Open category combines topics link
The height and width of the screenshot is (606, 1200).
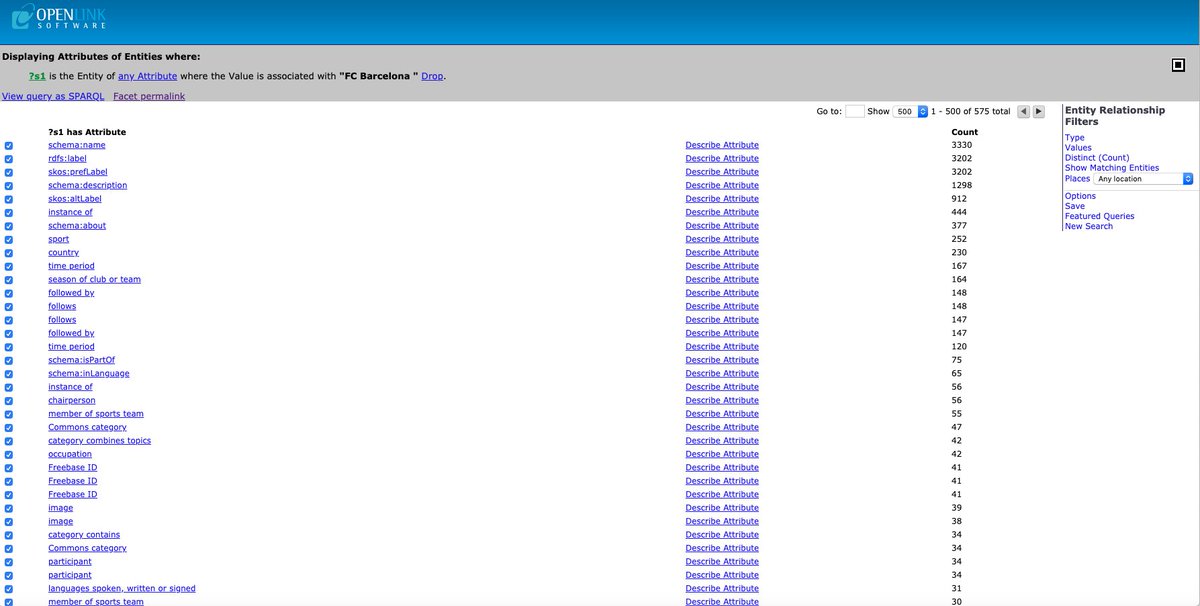tap(99, 440)
